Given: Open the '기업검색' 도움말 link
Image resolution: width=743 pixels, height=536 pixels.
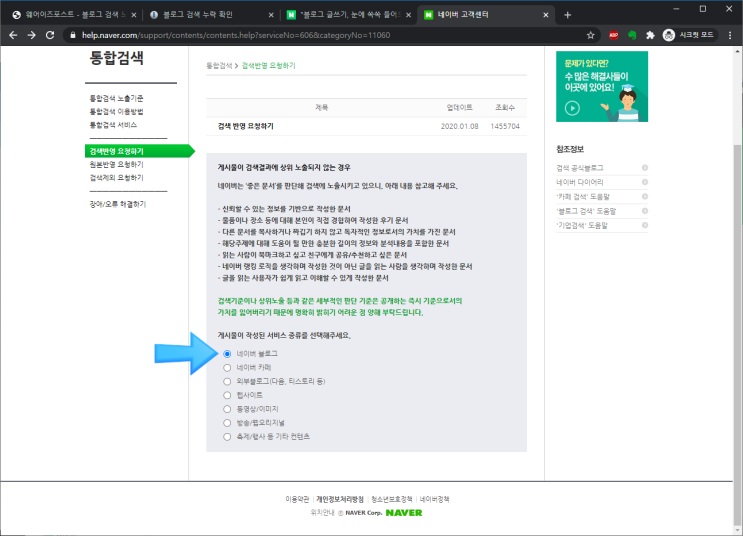Looking at the screenshot, I should coord(582,225).
